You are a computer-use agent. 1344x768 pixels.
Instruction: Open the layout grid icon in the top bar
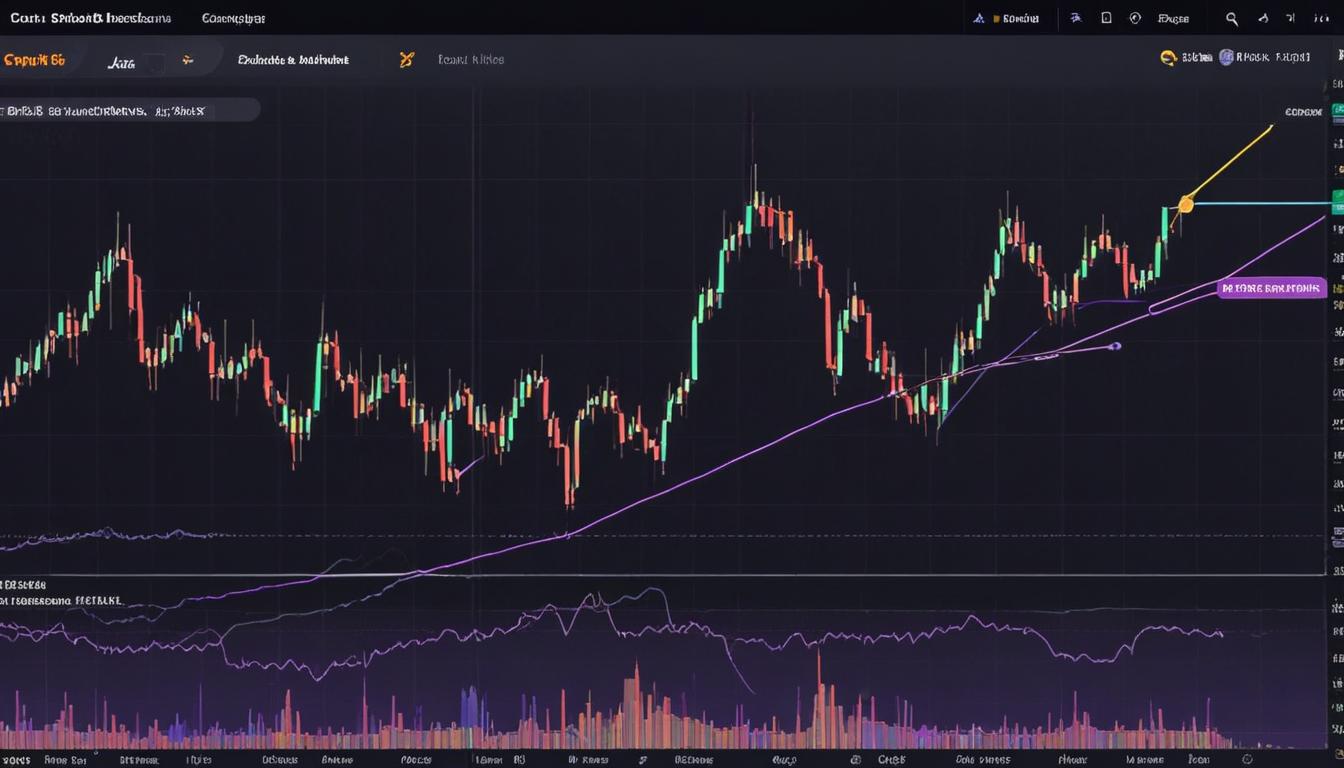(x=1288, y=18)
